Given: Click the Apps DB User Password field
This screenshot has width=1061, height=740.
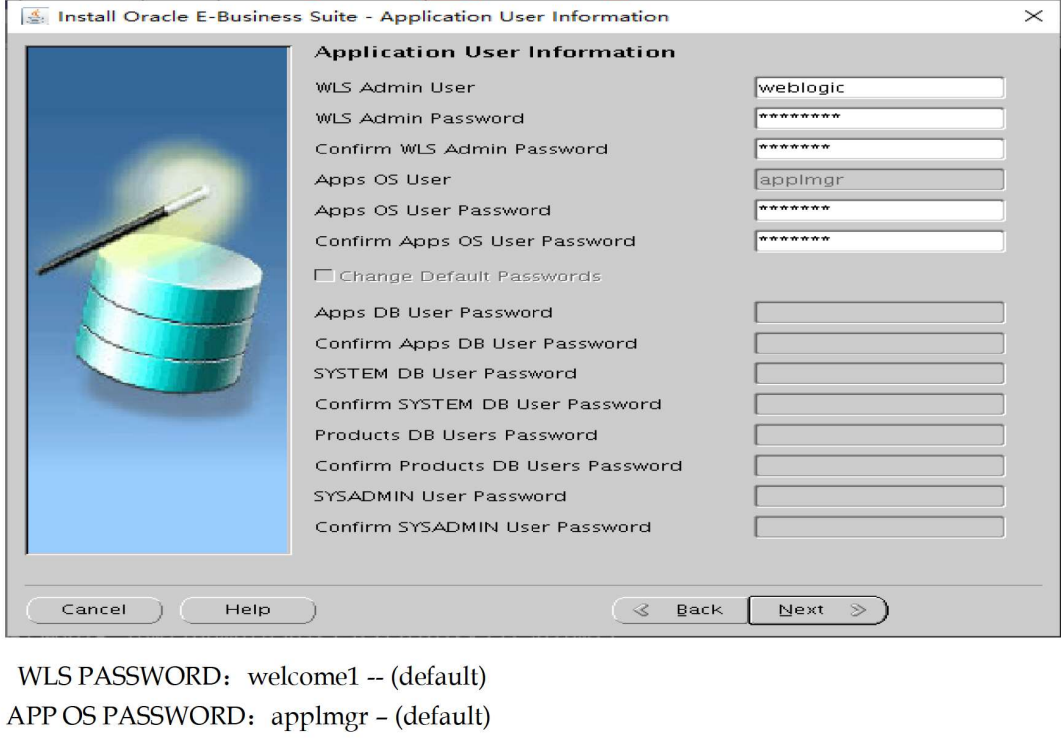Looking at the screenshot, I should tap(880, 313).
